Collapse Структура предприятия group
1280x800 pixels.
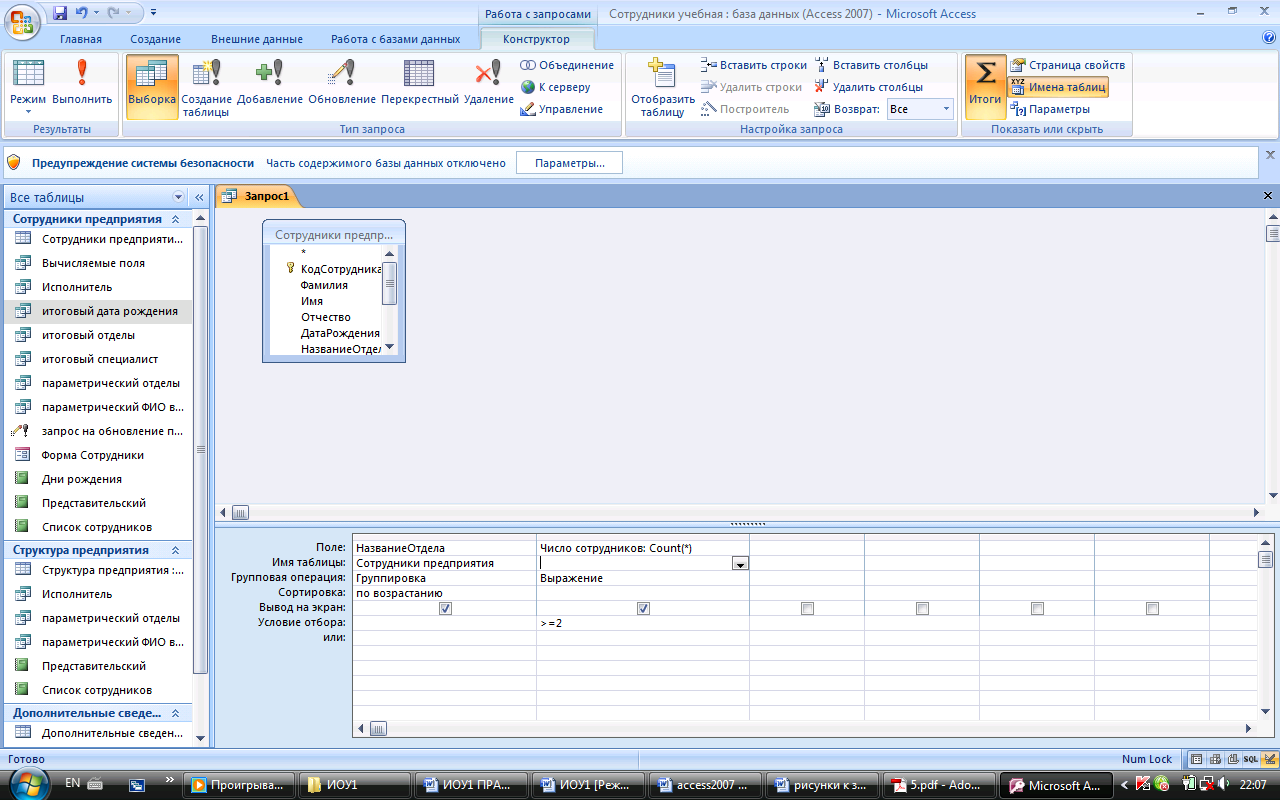[176, 550]
